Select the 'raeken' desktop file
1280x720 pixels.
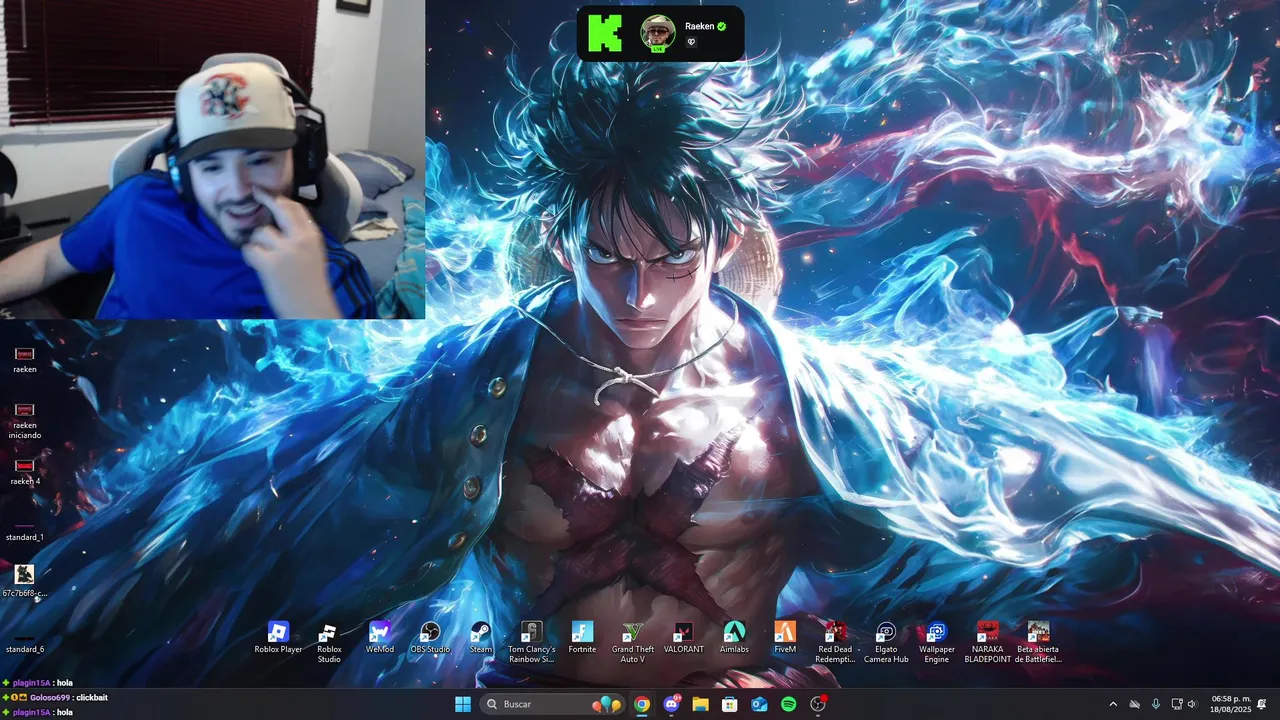coord(25,360)
